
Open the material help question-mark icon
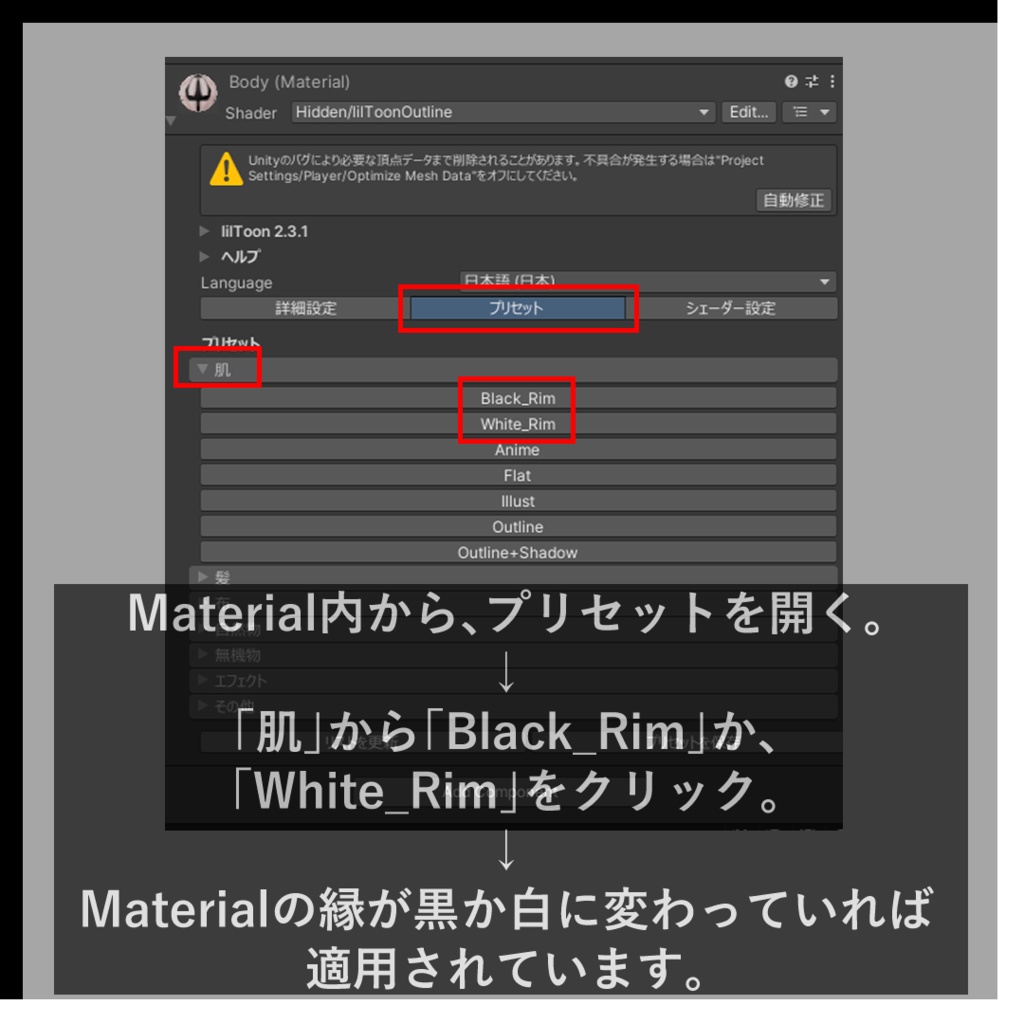(791, 82)
